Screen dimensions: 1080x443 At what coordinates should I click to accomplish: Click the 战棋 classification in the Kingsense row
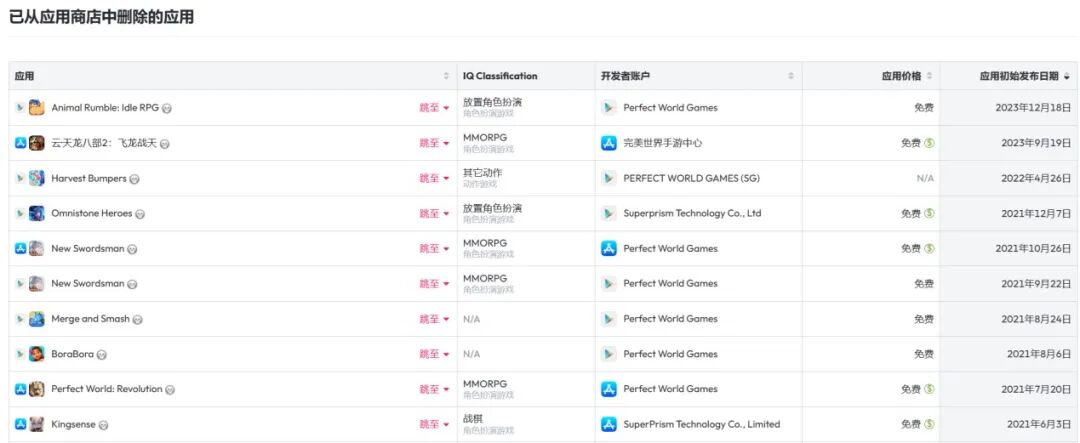473,418
